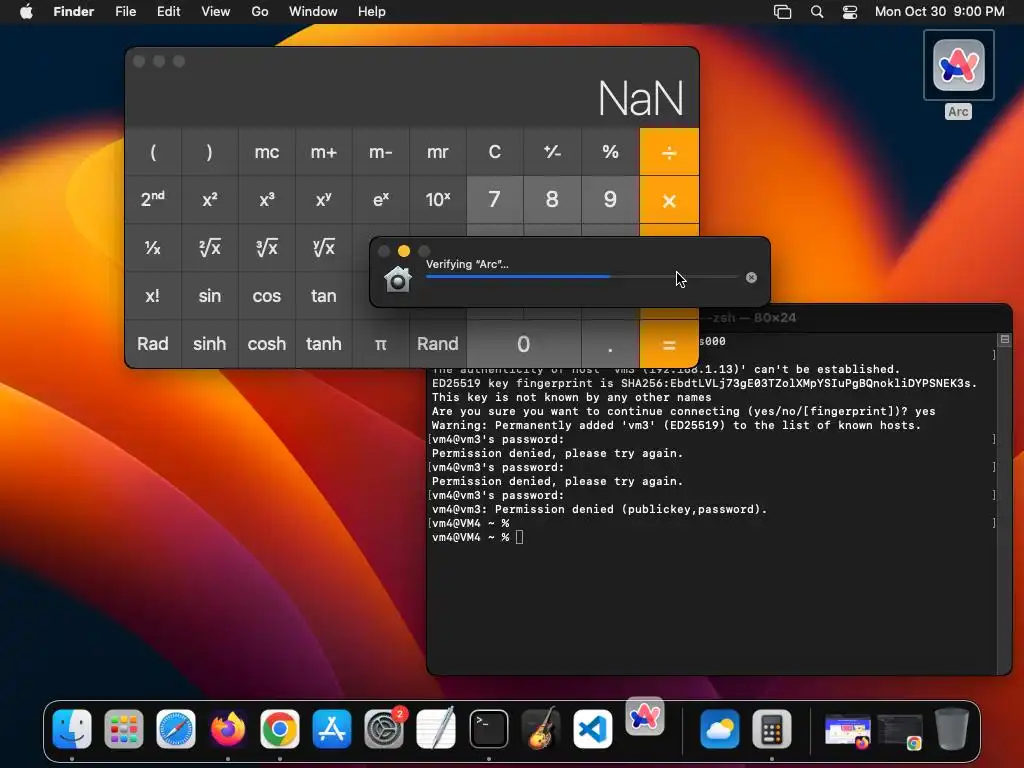Click the pi key in Calculator

click(x=381, y=344)
